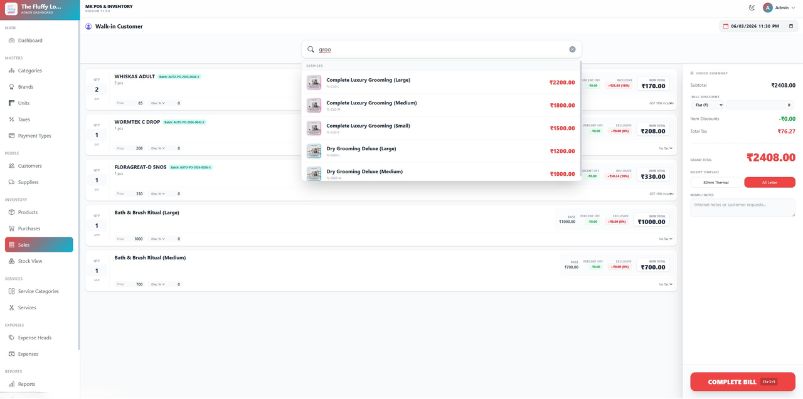The height and width of the screenshot is (399, 803).
Task: Click Complete Luxury Grooming (Large) thumbnail
Action: 314,82
